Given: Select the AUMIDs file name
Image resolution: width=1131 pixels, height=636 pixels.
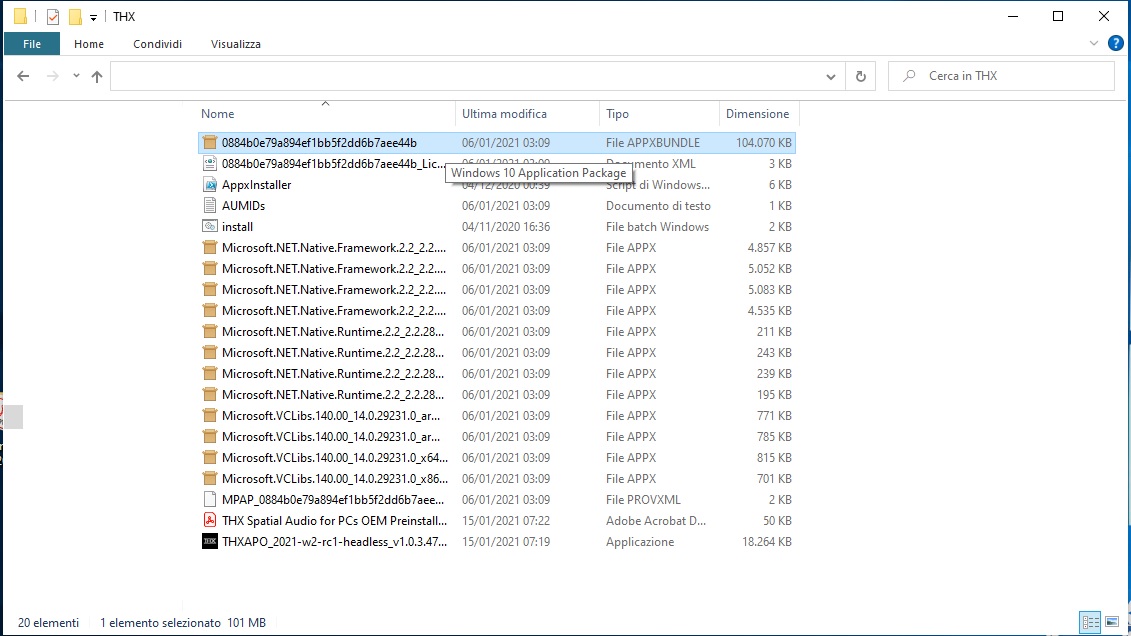Looking at the screenshot, I should (243, 206).
